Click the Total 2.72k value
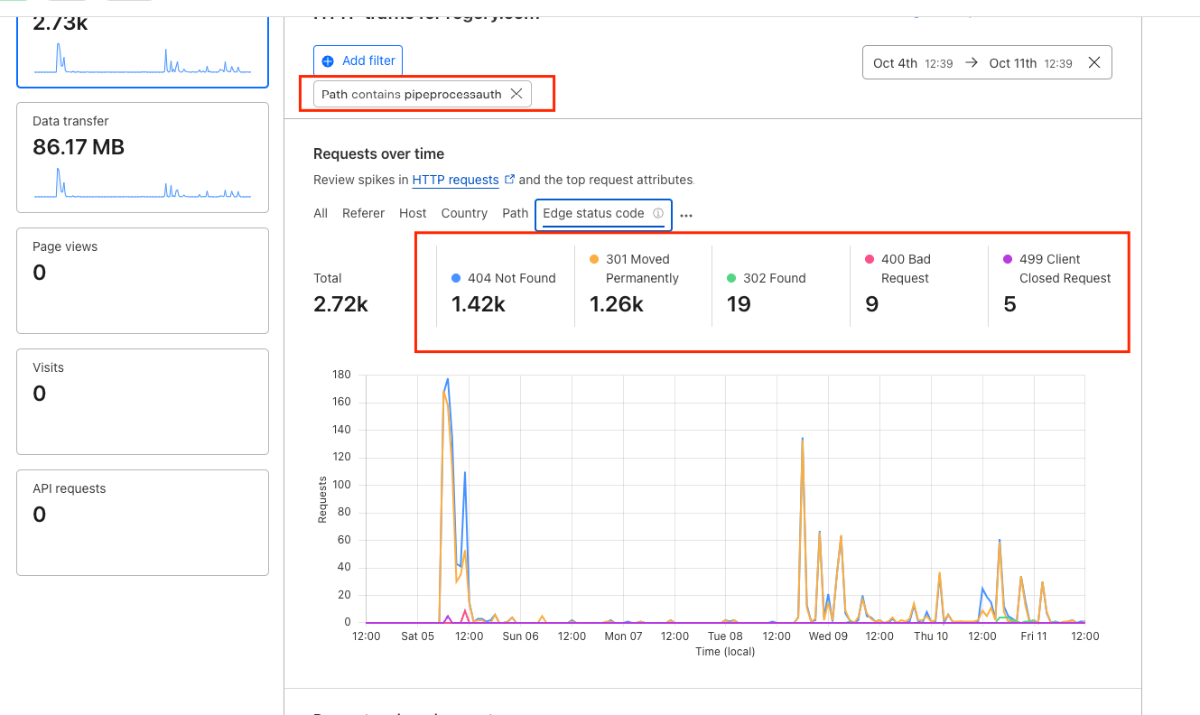Viewport: 1200px width, 715px height. pos(340,304)
